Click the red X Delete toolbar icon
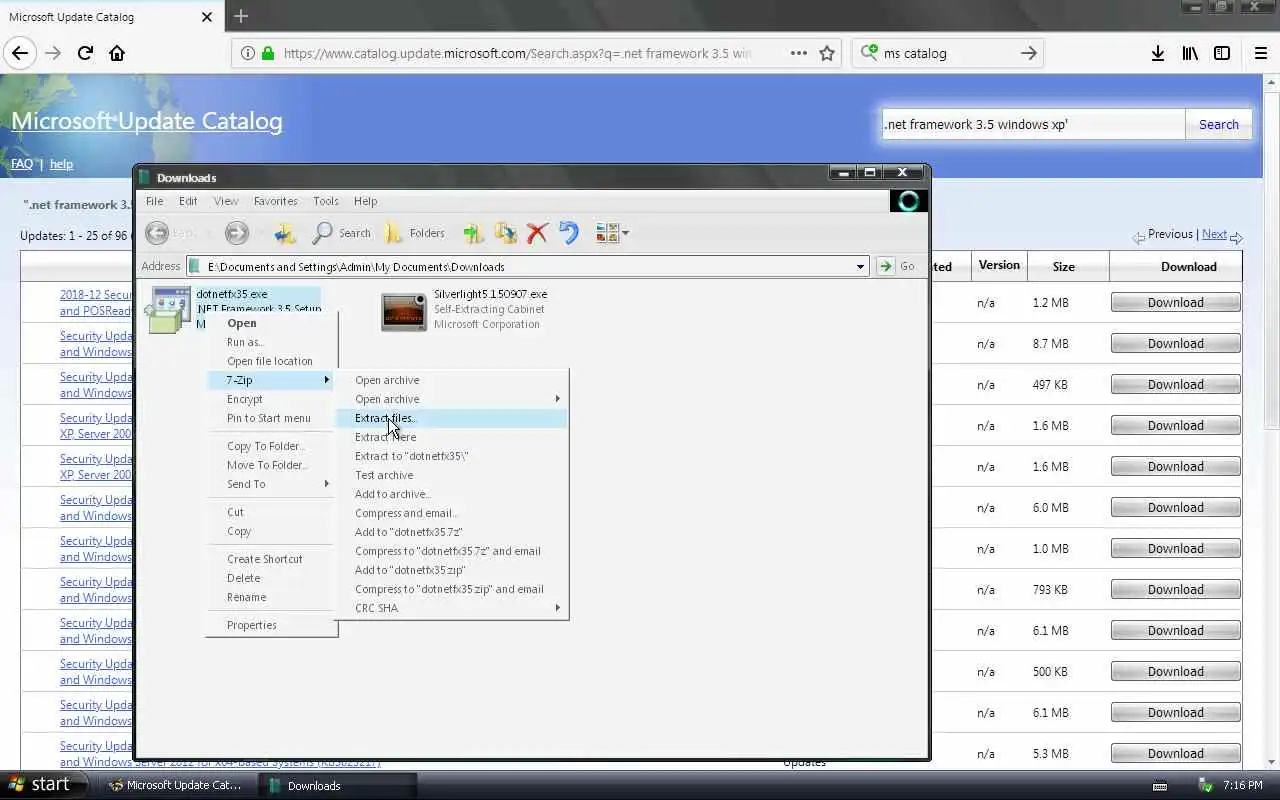The width and height of the screenshot is (1280, 800). click(x=537, y=233)
